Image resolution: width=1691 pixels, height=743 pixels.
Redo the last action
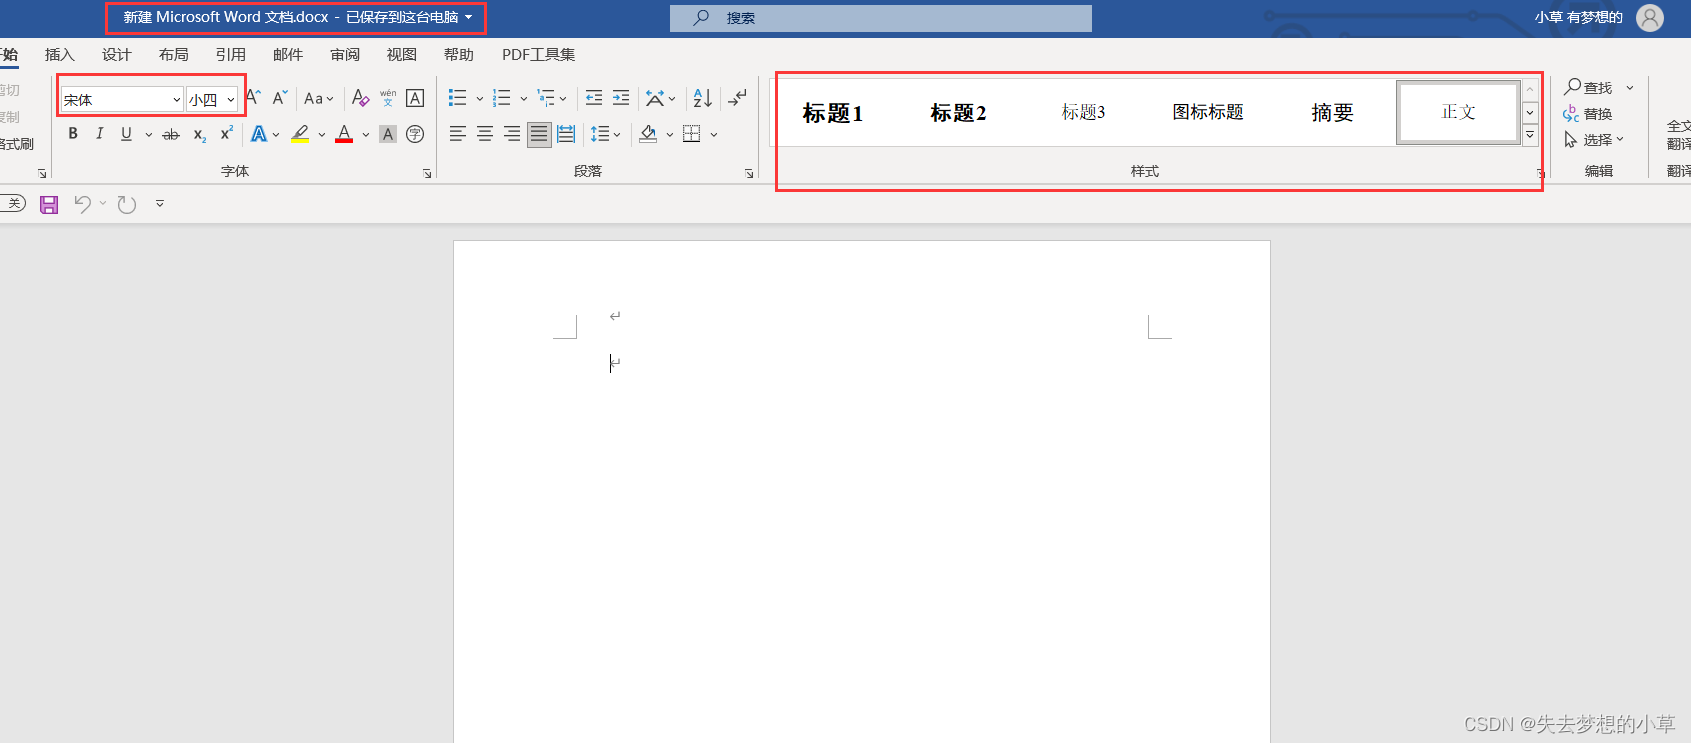[x=127, y=205]
